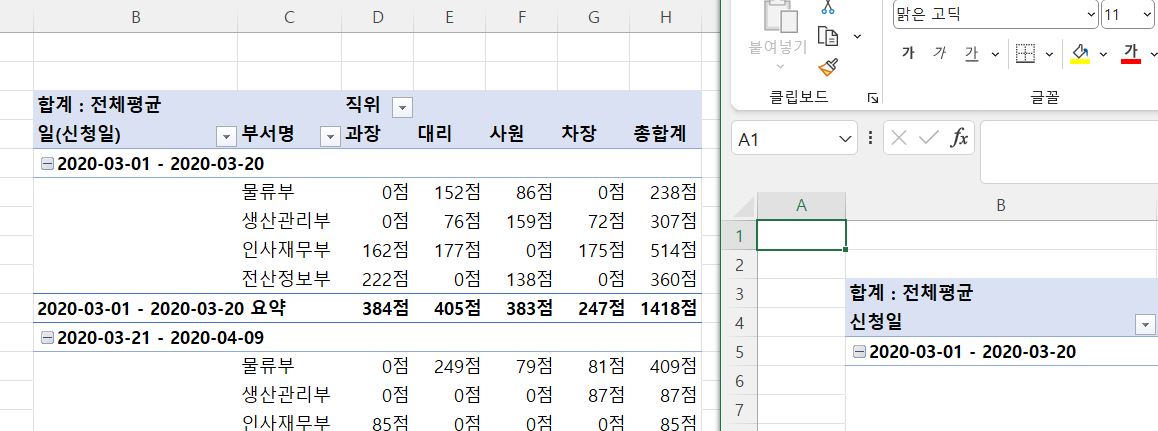Toggle bold formatting in font group
The width and height of the screenshot is (1158, 431).
coord(908,54)
